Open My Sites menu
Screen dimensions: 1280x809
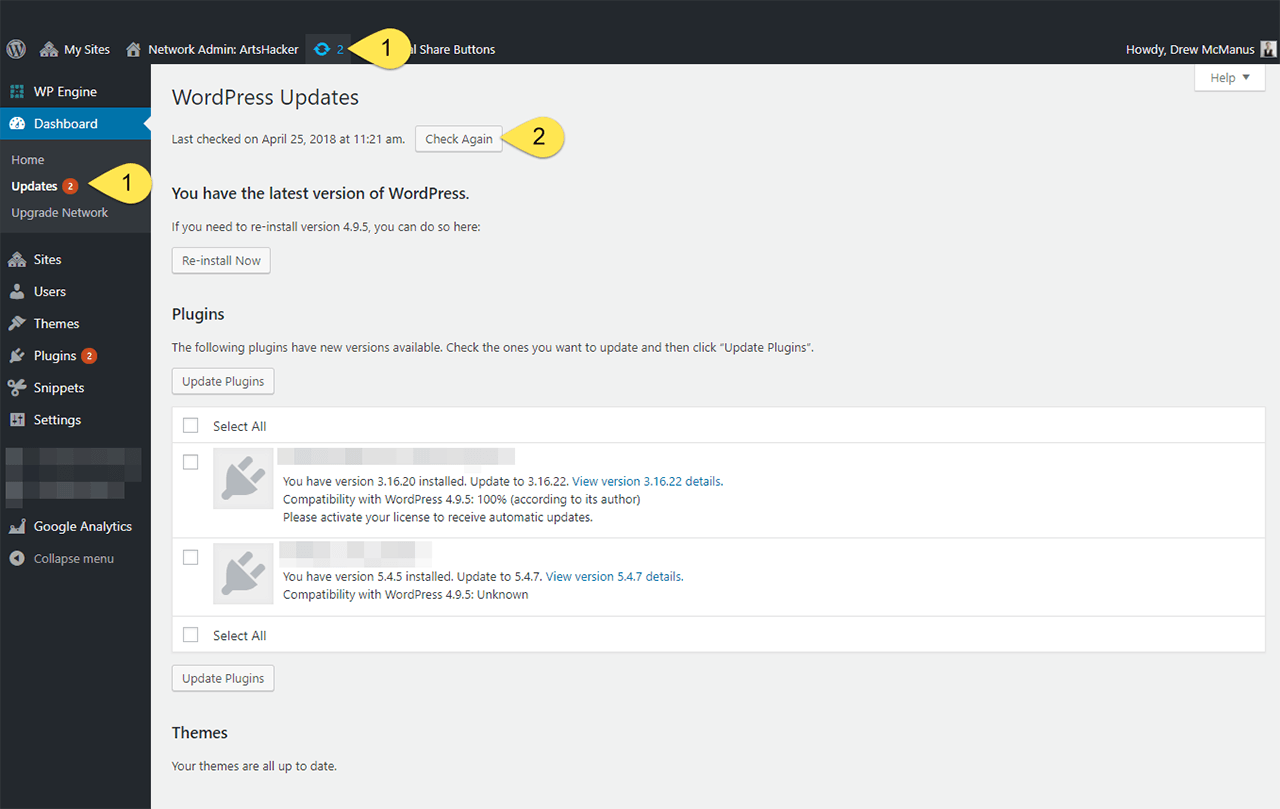coord(75,49)
